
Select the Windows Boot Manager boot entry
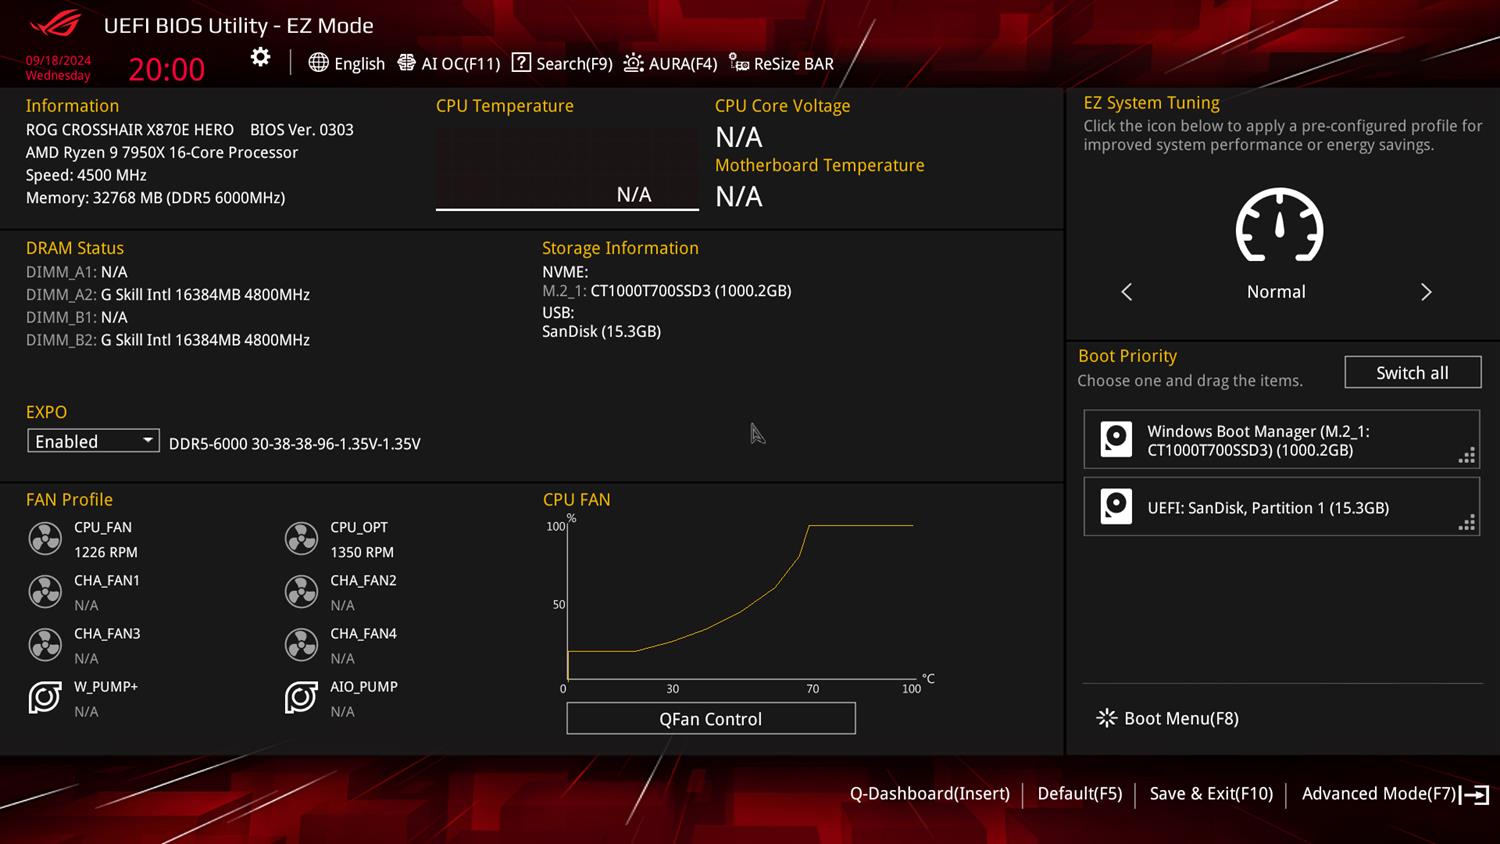(1280, 440)
